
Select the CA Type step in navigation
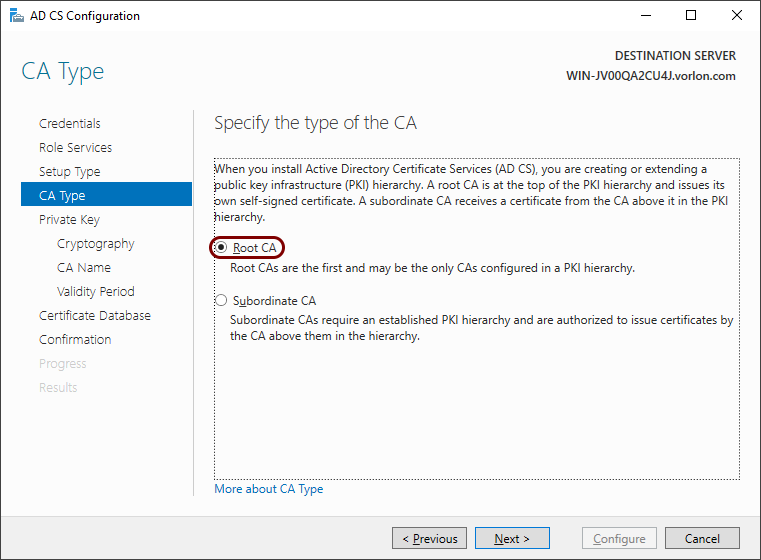(x=106, y=194)
